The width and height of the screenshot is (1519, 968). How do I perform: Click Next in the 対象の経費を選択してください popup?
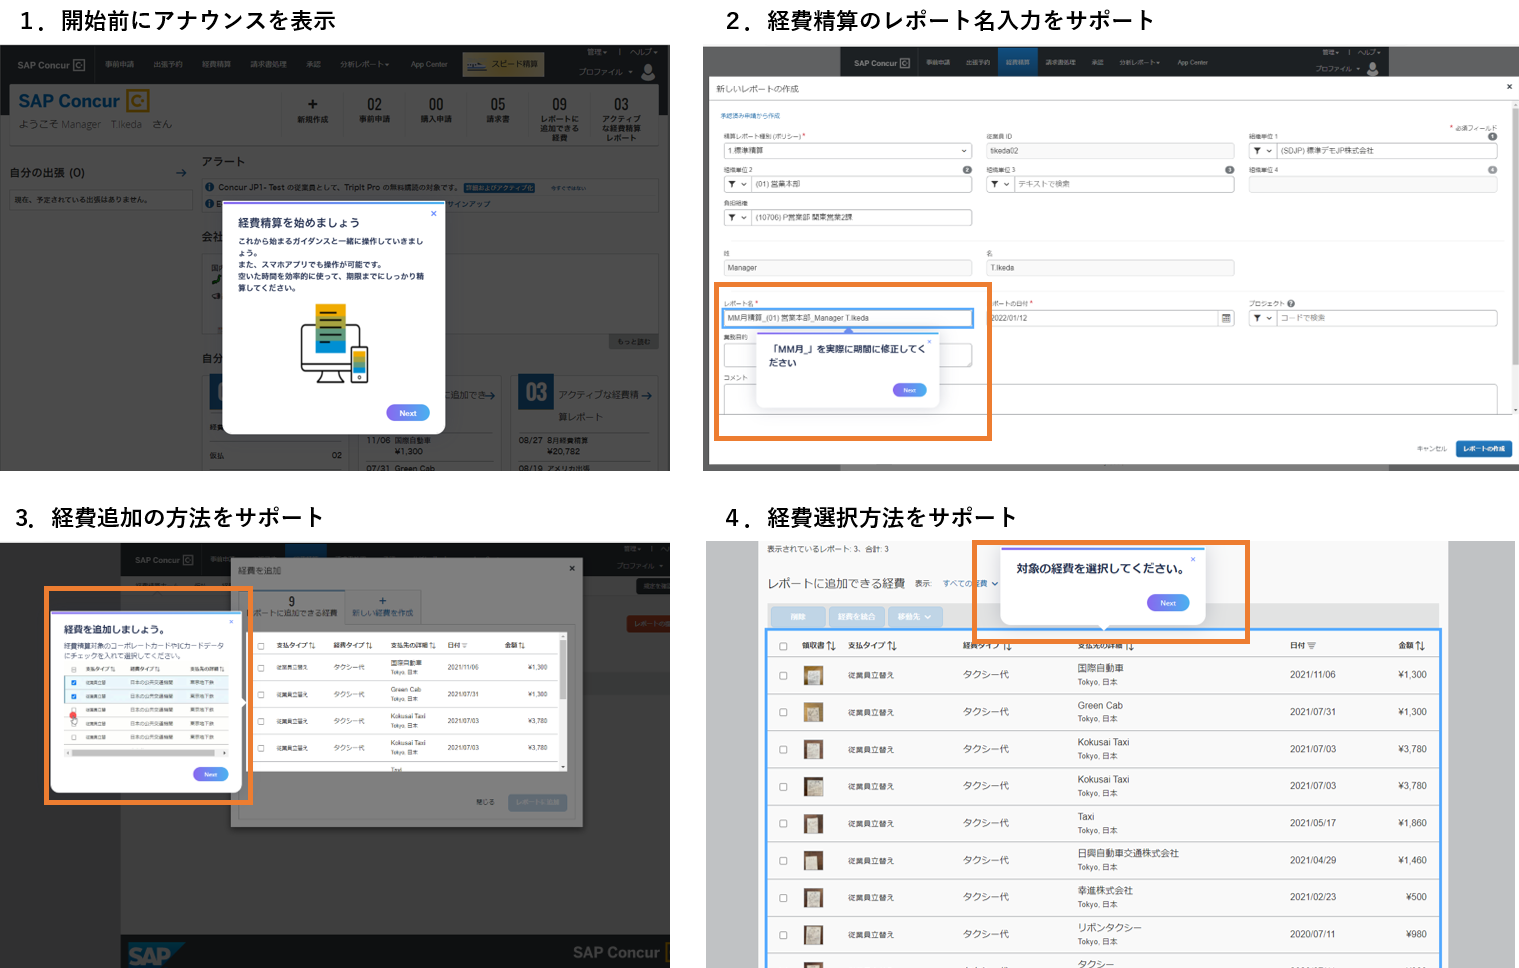coord(1168,603)
